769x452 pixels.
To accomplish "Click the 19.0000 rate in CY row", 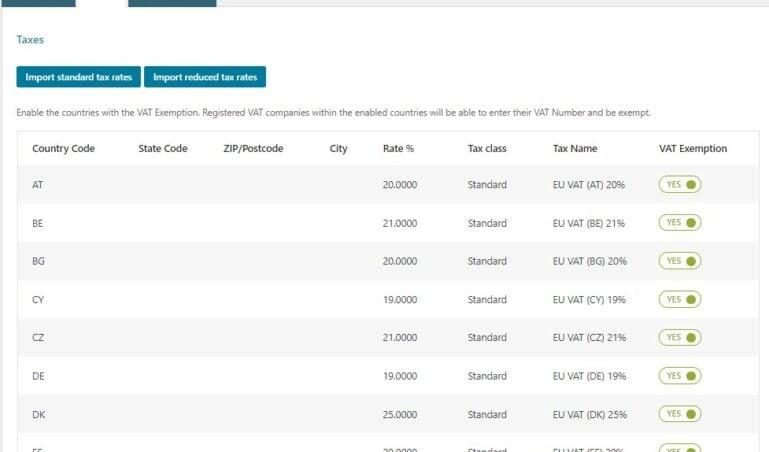I will click(400, 300).
